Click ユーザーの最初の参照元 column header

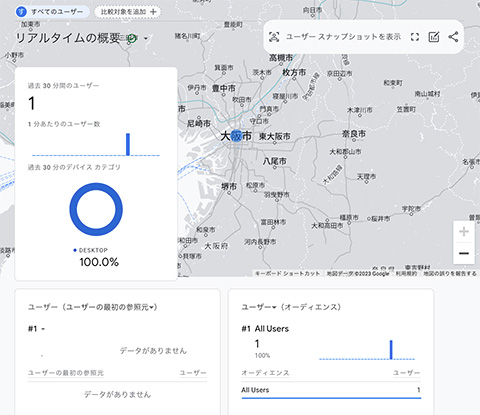[66, 373]
